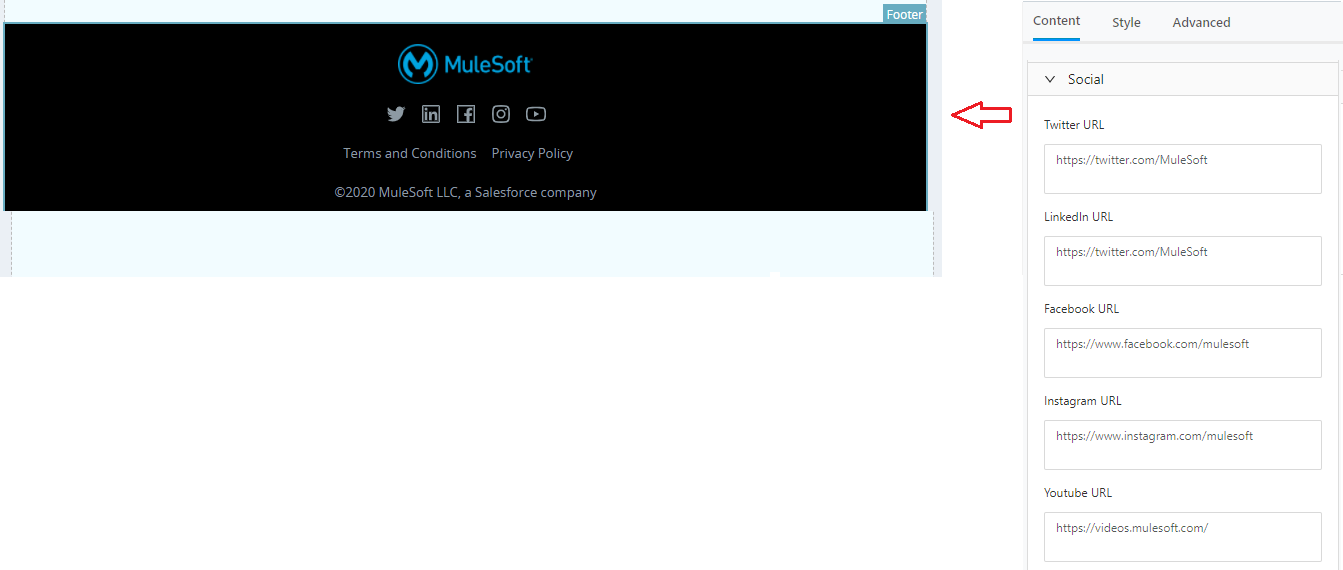This screenshot has width=1343, height=570.
Task: Open the Terms and Conditions link
Action: pyautogui.click(x=410, y=153)
